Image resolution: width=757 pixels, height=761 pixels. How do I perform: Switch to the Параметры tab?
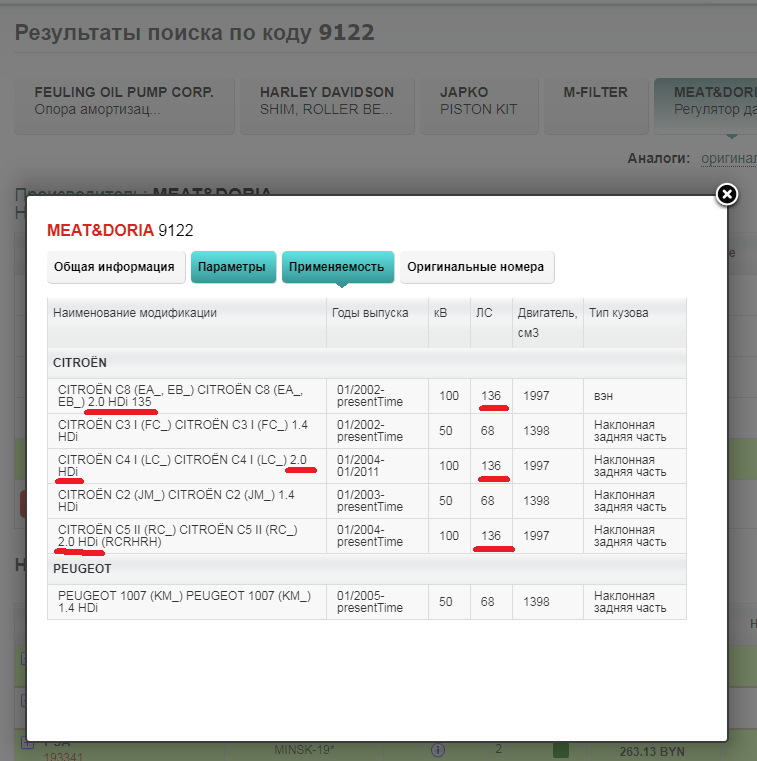coord(232,267)
